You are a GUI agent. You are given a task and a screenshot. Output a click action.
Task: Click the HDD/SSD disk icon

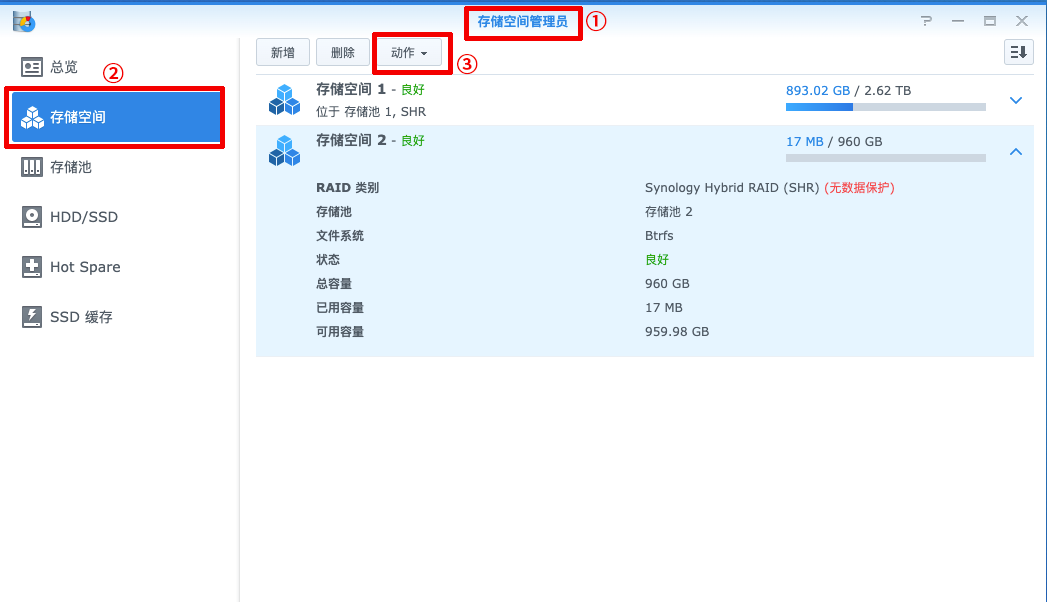click(32, 217)
